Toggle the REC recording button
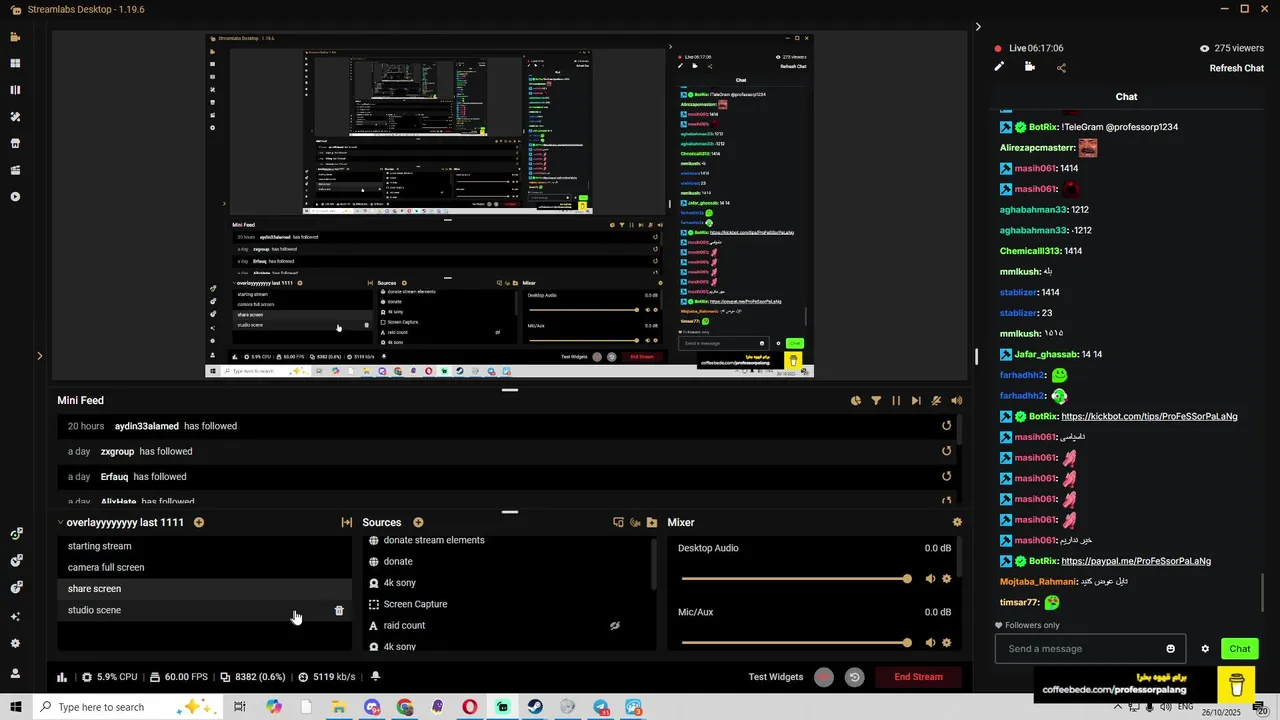 coord(823,677)
